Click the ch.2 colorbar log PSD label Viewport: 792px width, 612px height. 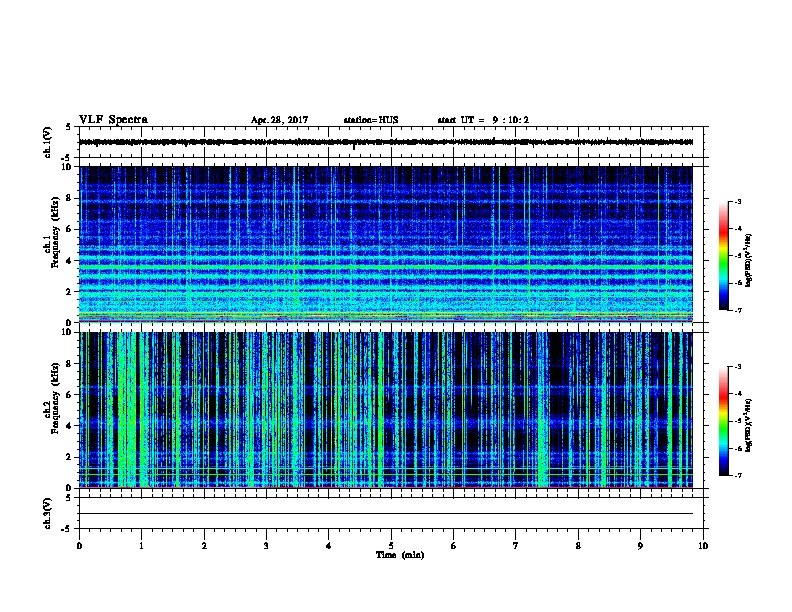pyautogui.click(x=749, y=426)
